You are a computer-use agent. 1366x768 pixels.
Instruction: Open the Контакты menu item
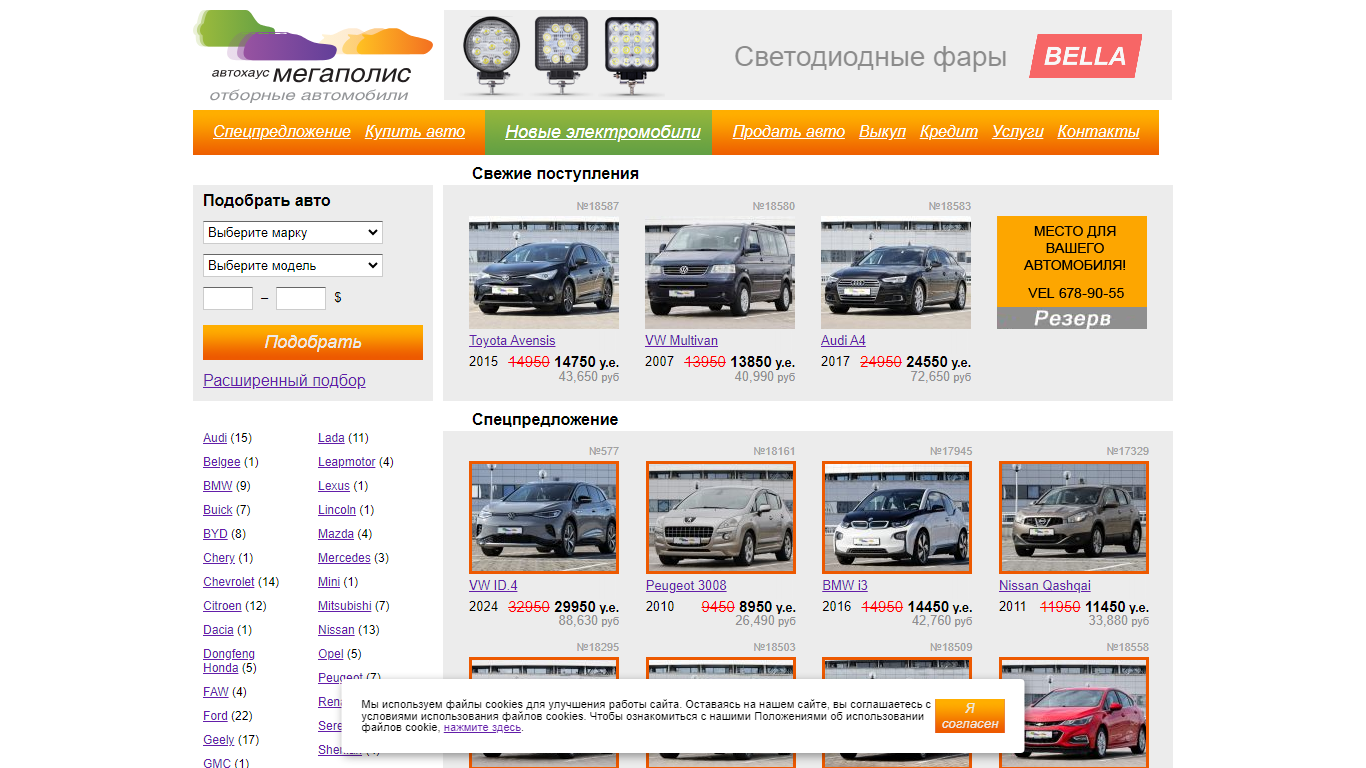[x=1098, y=132]
